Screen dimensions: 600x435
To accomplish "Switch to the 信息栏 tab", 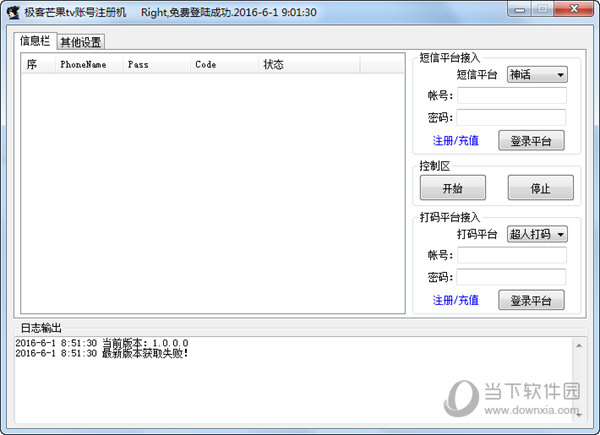I will coord(35,41).
